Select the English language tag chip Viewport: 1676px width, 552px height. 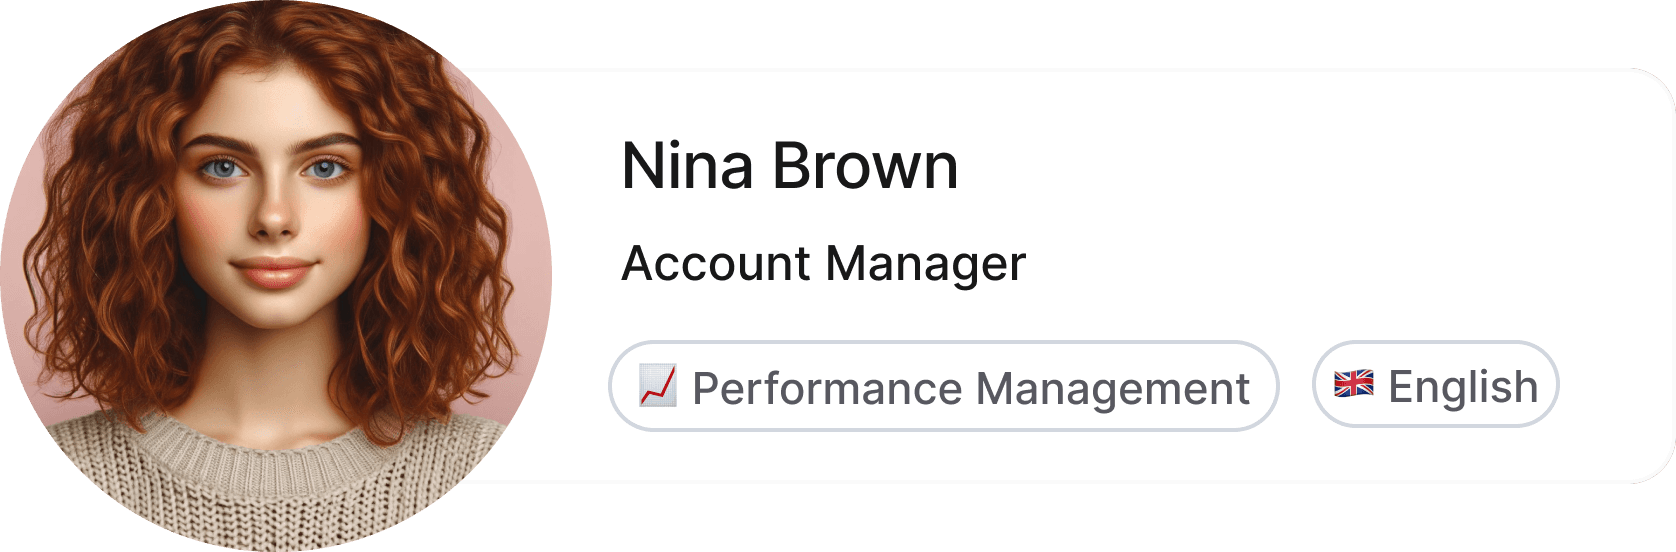[x=1436, y=385]
